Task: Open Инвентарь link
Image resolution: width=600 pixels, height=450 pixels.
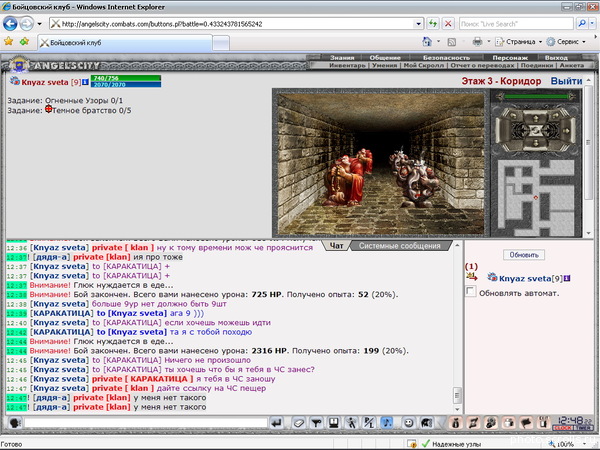Action: pos(347,65)
